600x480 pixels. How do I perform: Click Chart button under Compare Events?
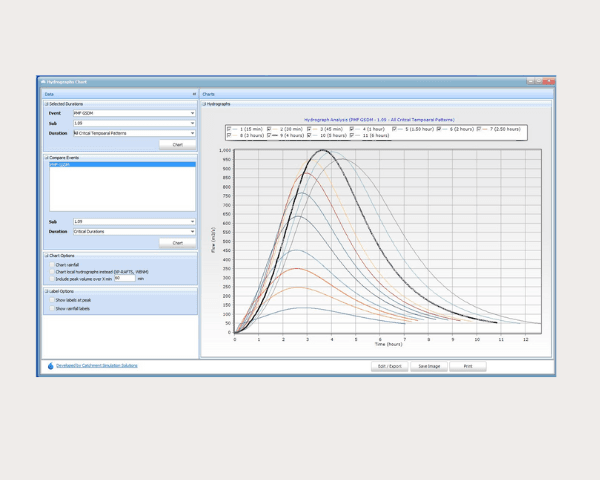(x=178, y=243)
